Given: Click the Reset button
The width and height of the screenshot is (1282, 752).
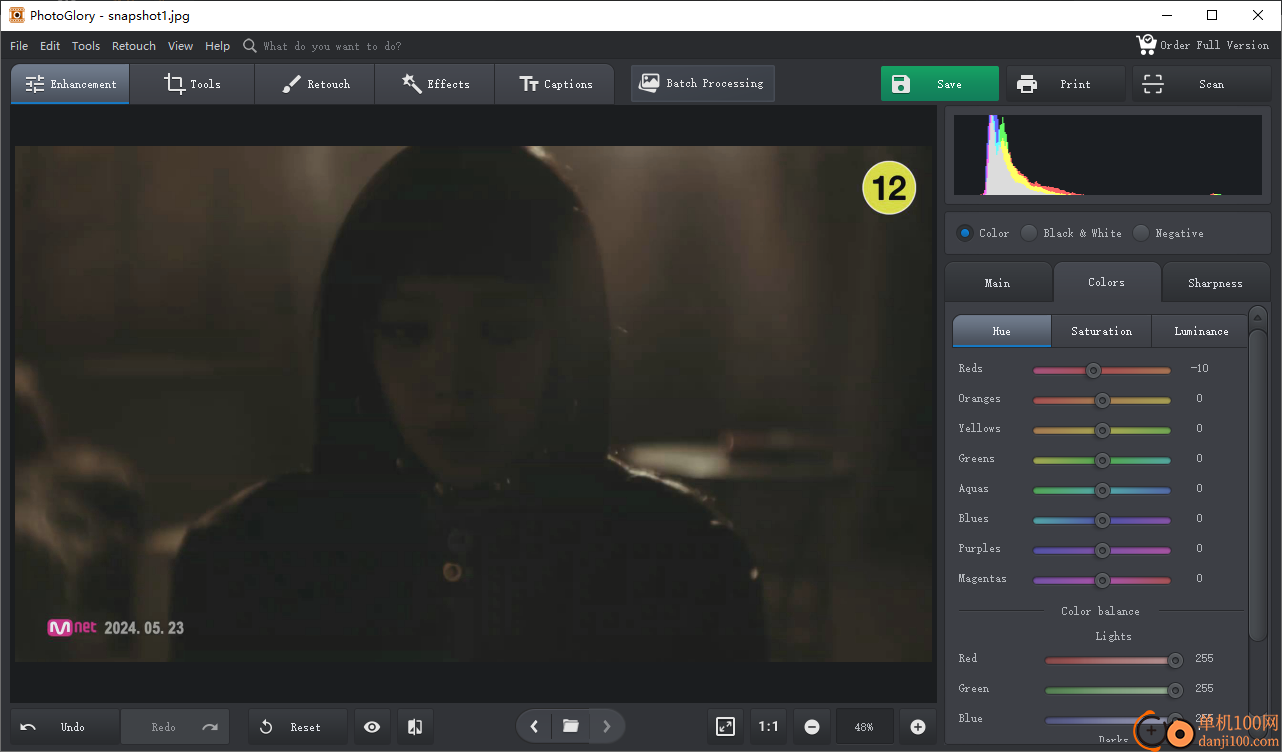Looking at the screenshot, I should pyautogui.click(x=298, y=727).
